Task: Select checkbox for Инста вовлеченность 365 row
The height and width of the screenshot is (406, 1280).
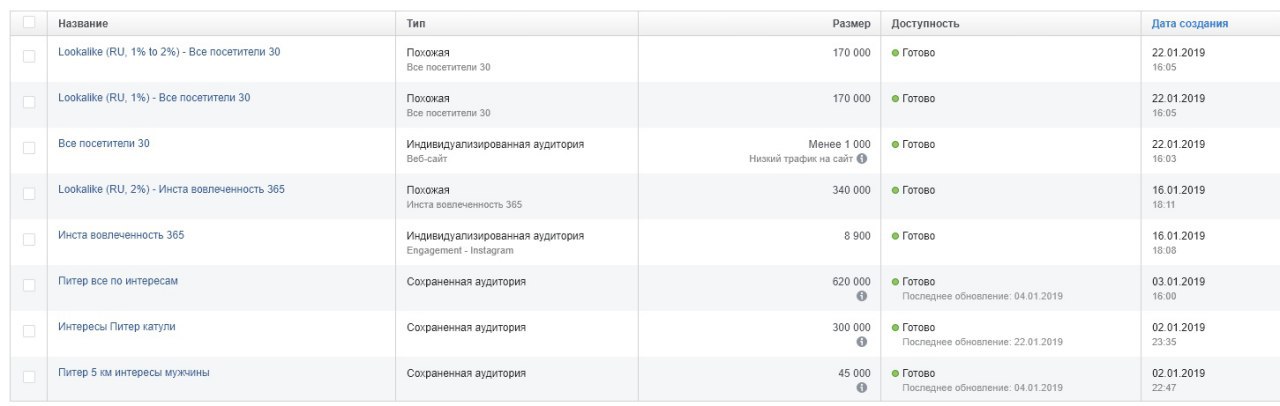Action: point(28,240)
